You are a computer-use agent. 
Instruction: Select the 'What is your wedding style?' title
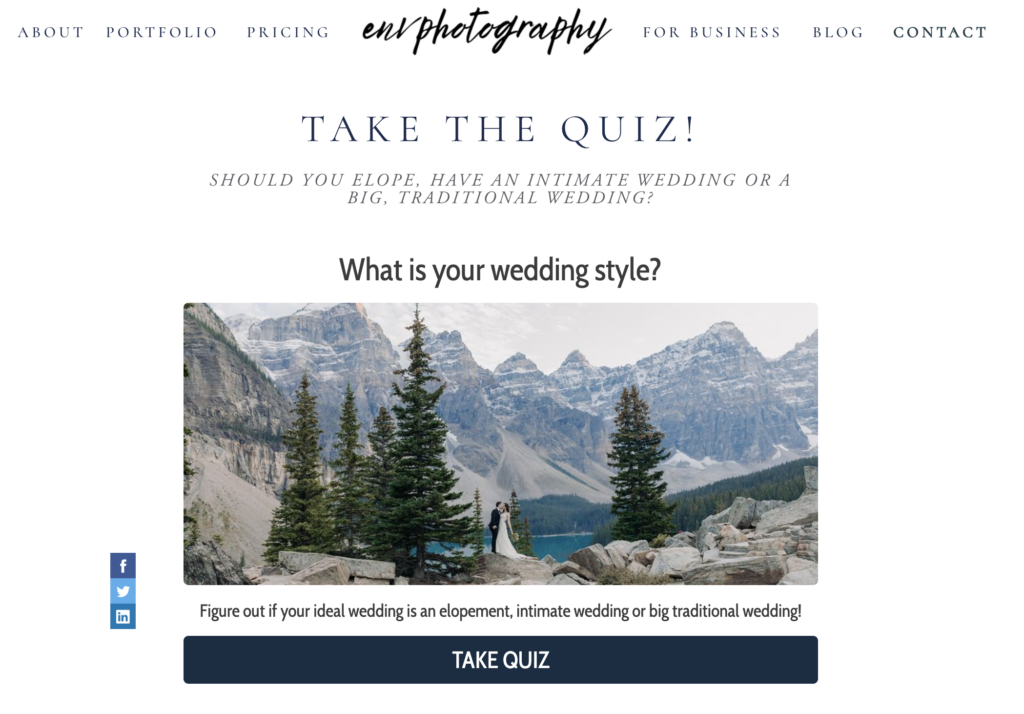tap(500, 270)
